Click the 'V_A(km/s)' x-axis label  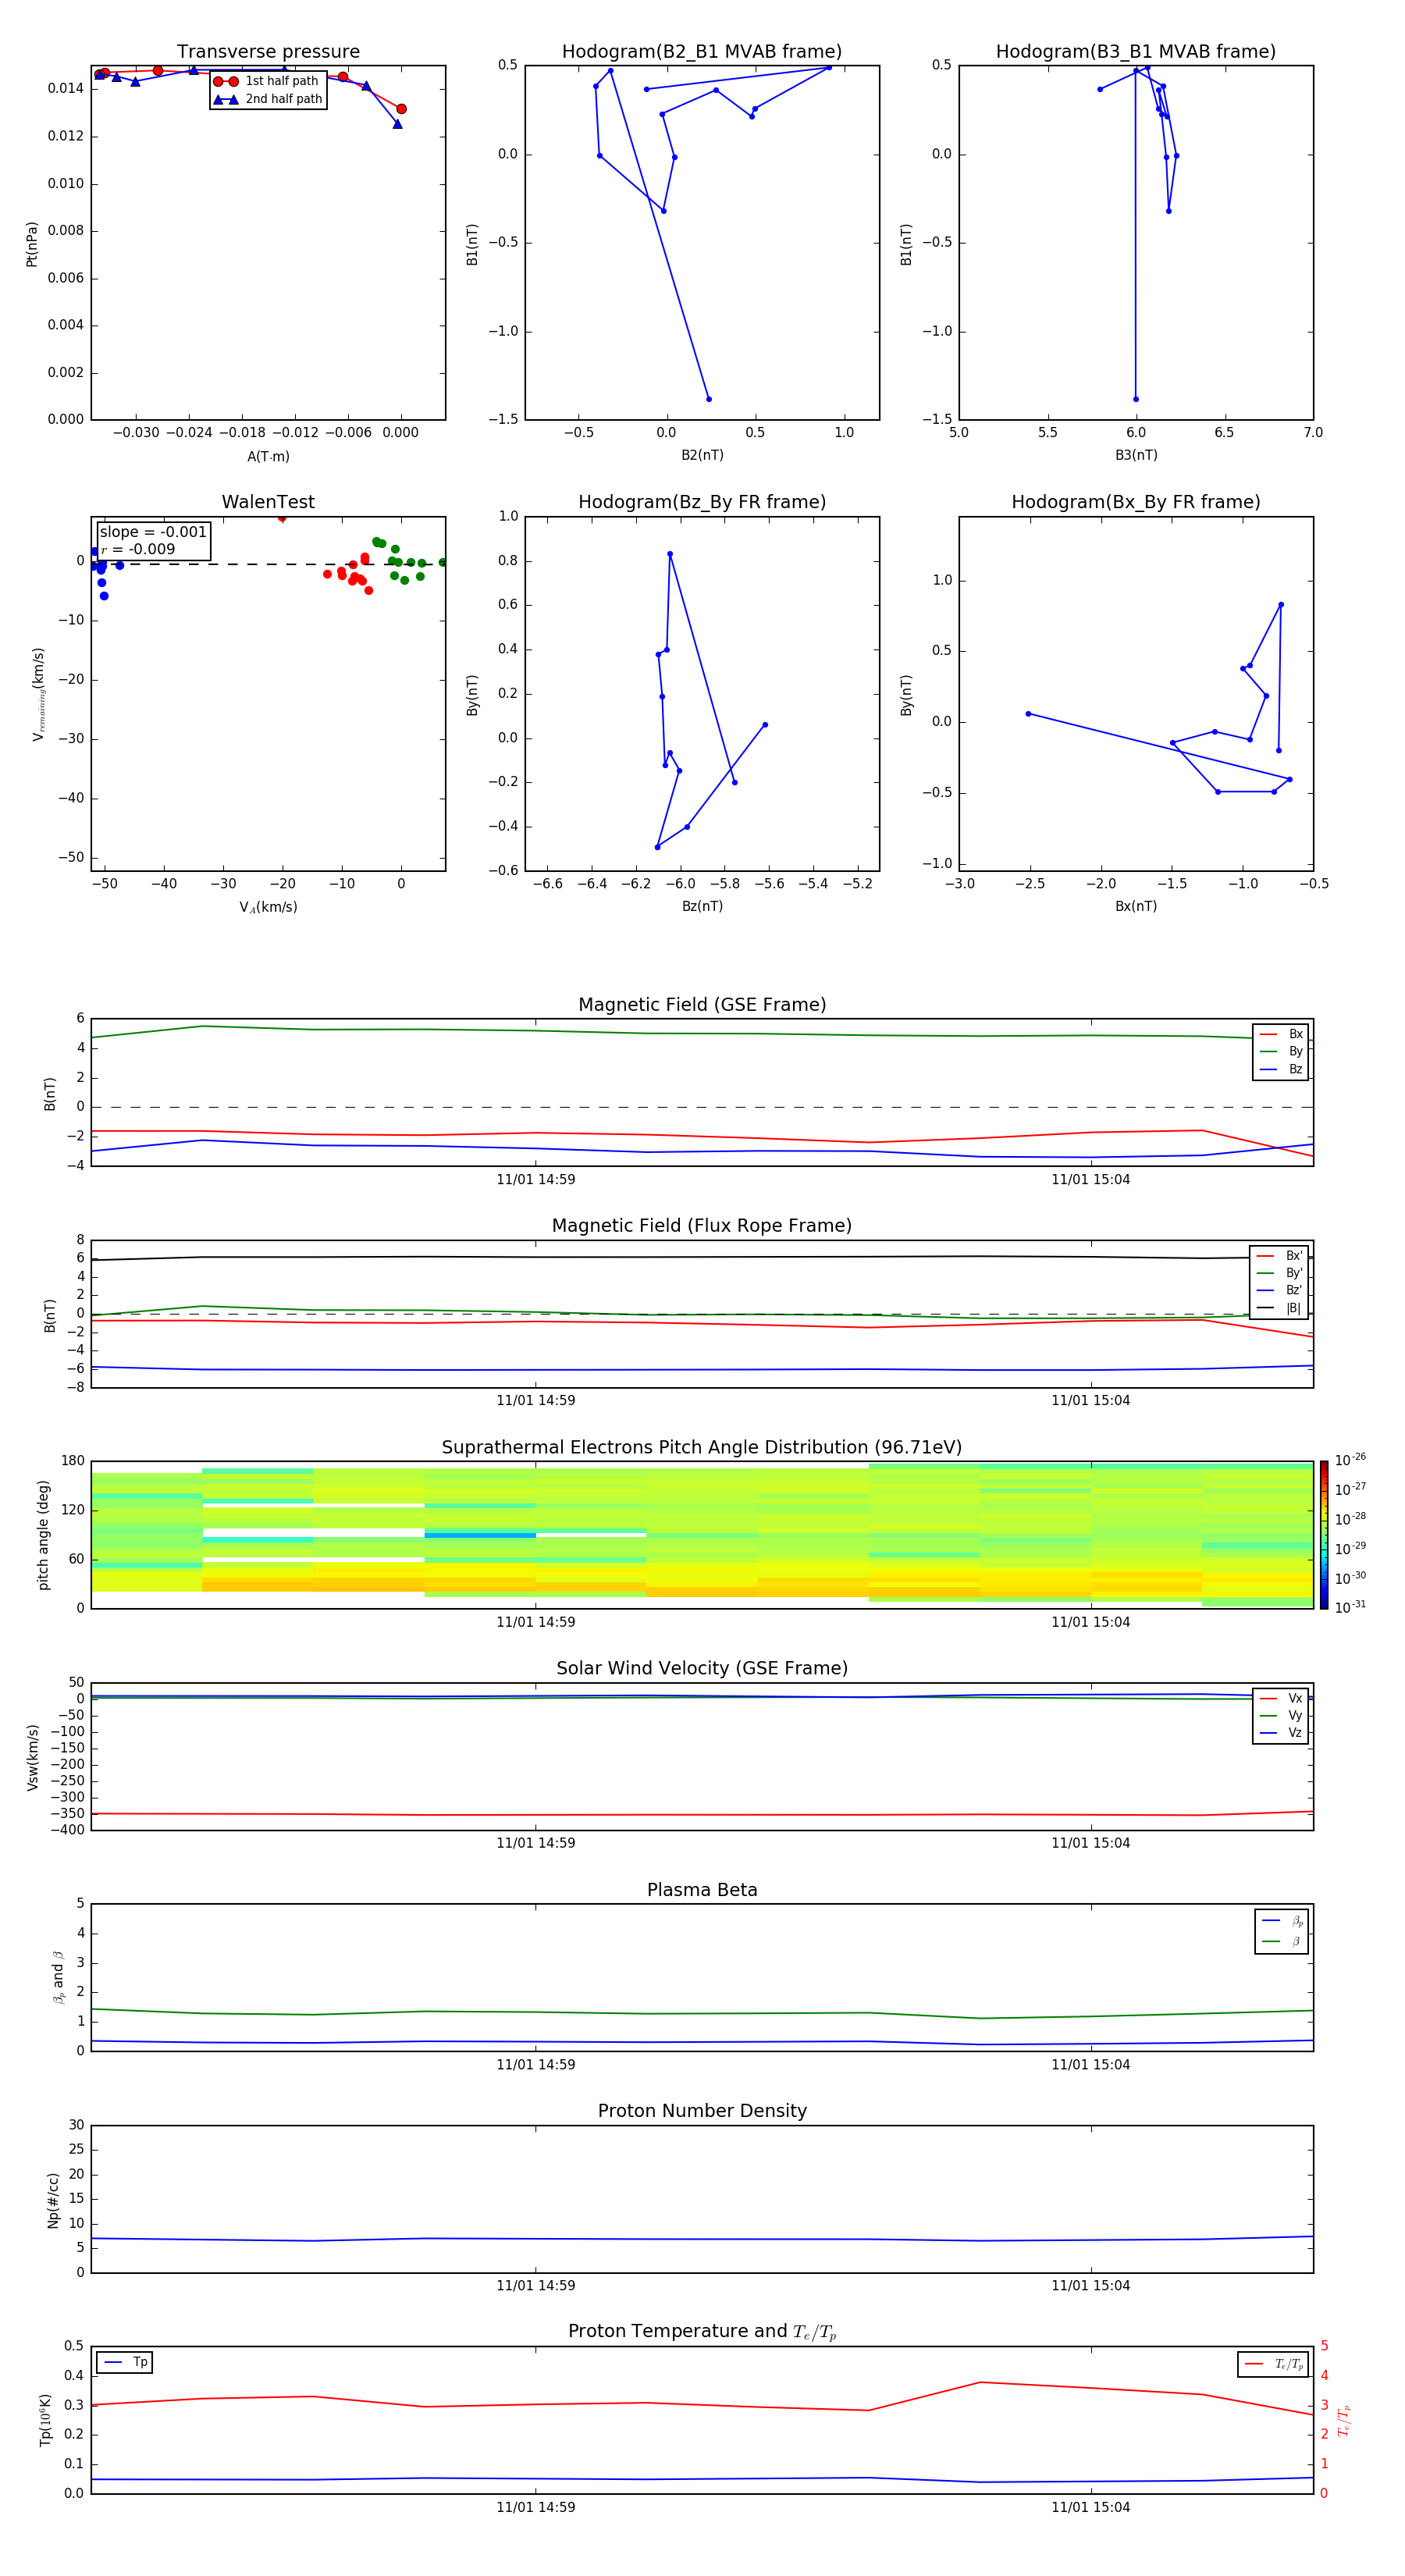click(268, 907)
